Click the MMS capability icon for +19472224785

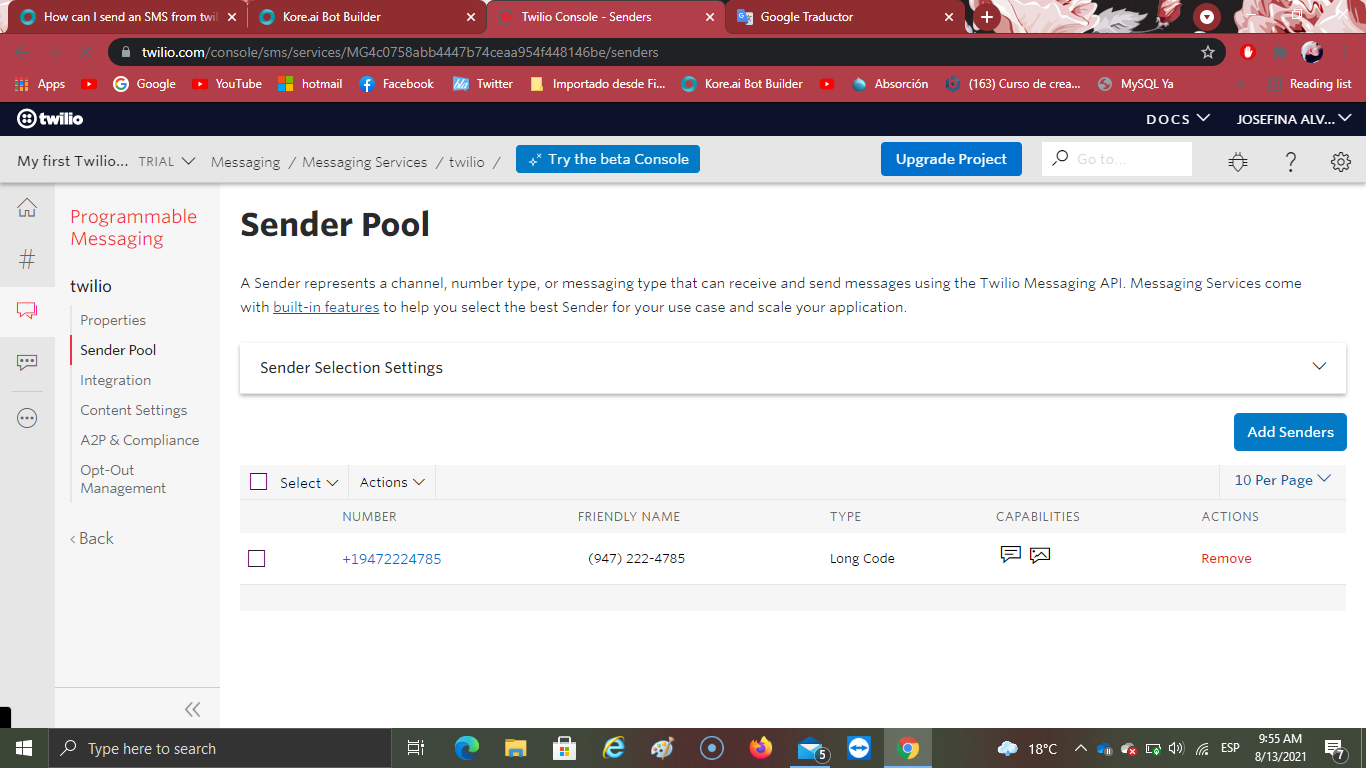tap(1040, 554)
